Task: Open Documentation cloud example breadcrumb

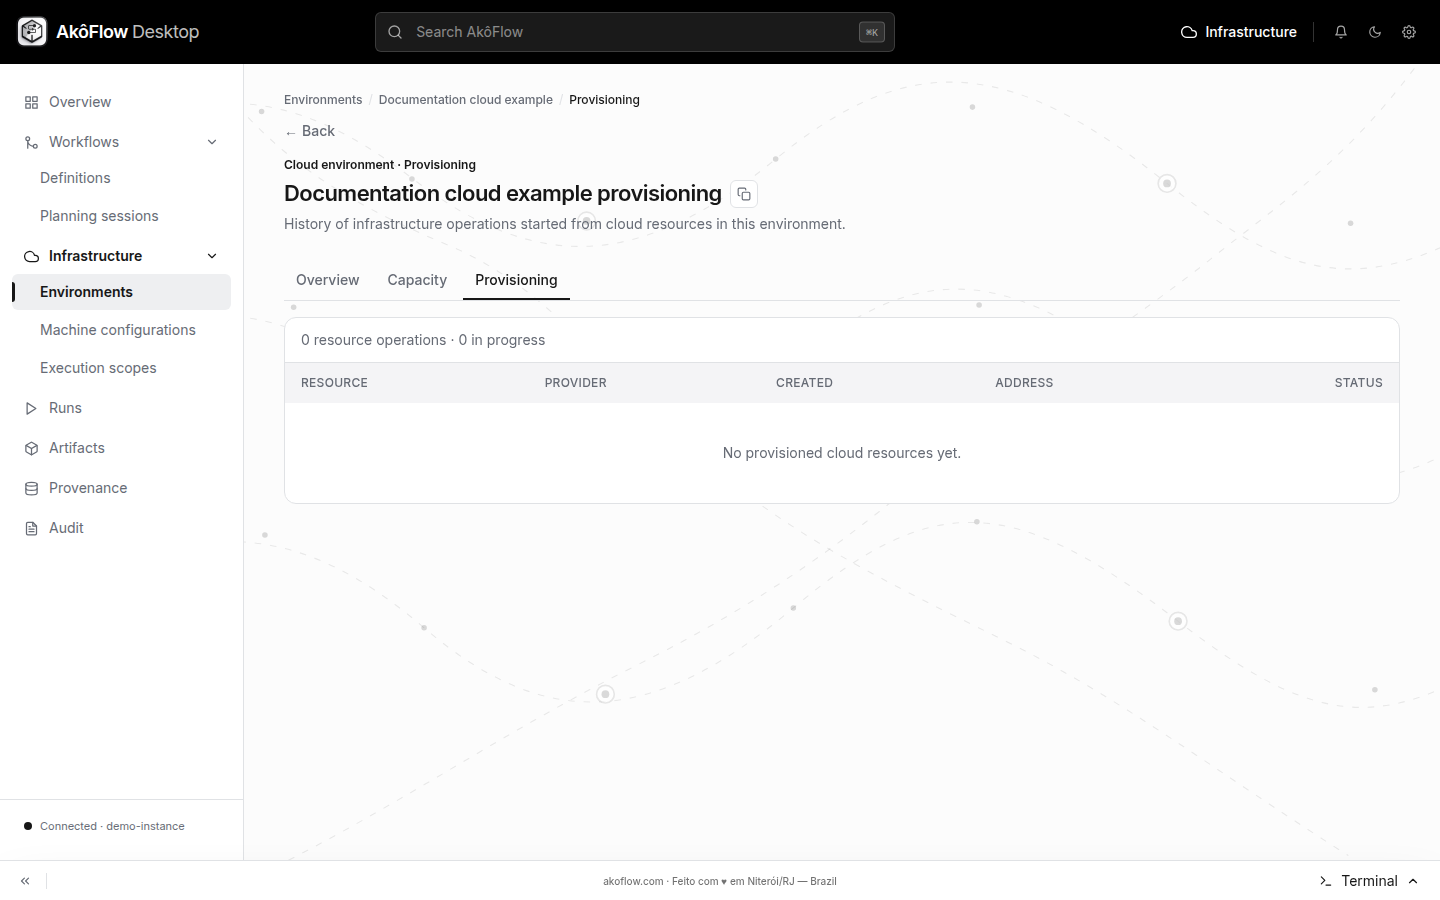Action: [466, 100]
